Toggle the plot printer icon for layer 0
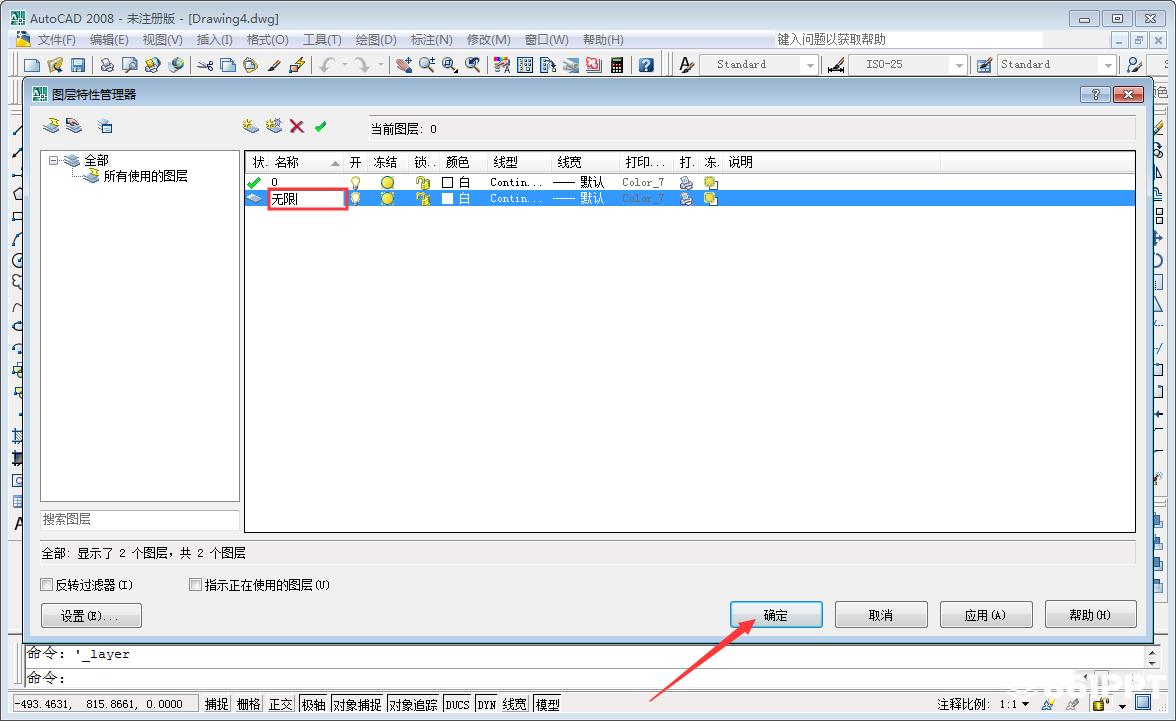Image resolution: width=1176 pixels, height=721 pixels. click(686, 182)
